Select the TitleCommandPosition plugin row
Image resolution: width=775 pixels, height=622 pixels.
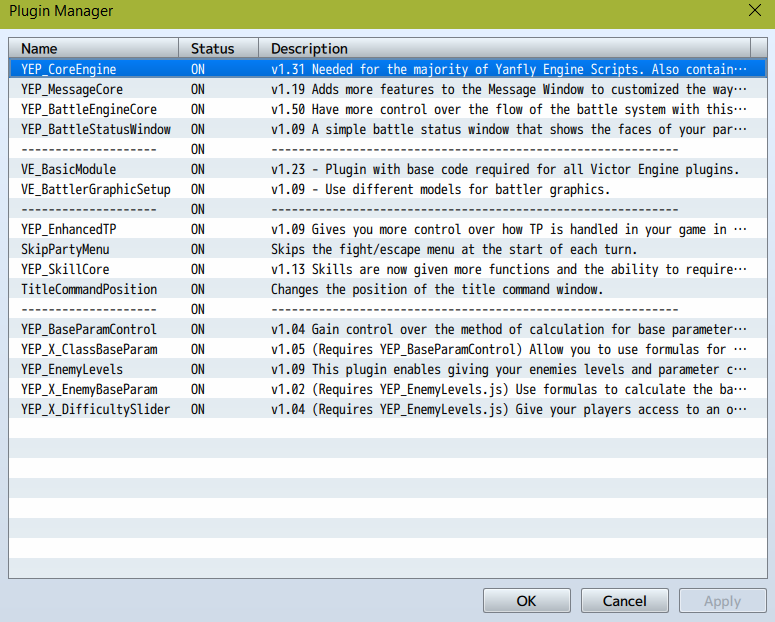[388, 289]
